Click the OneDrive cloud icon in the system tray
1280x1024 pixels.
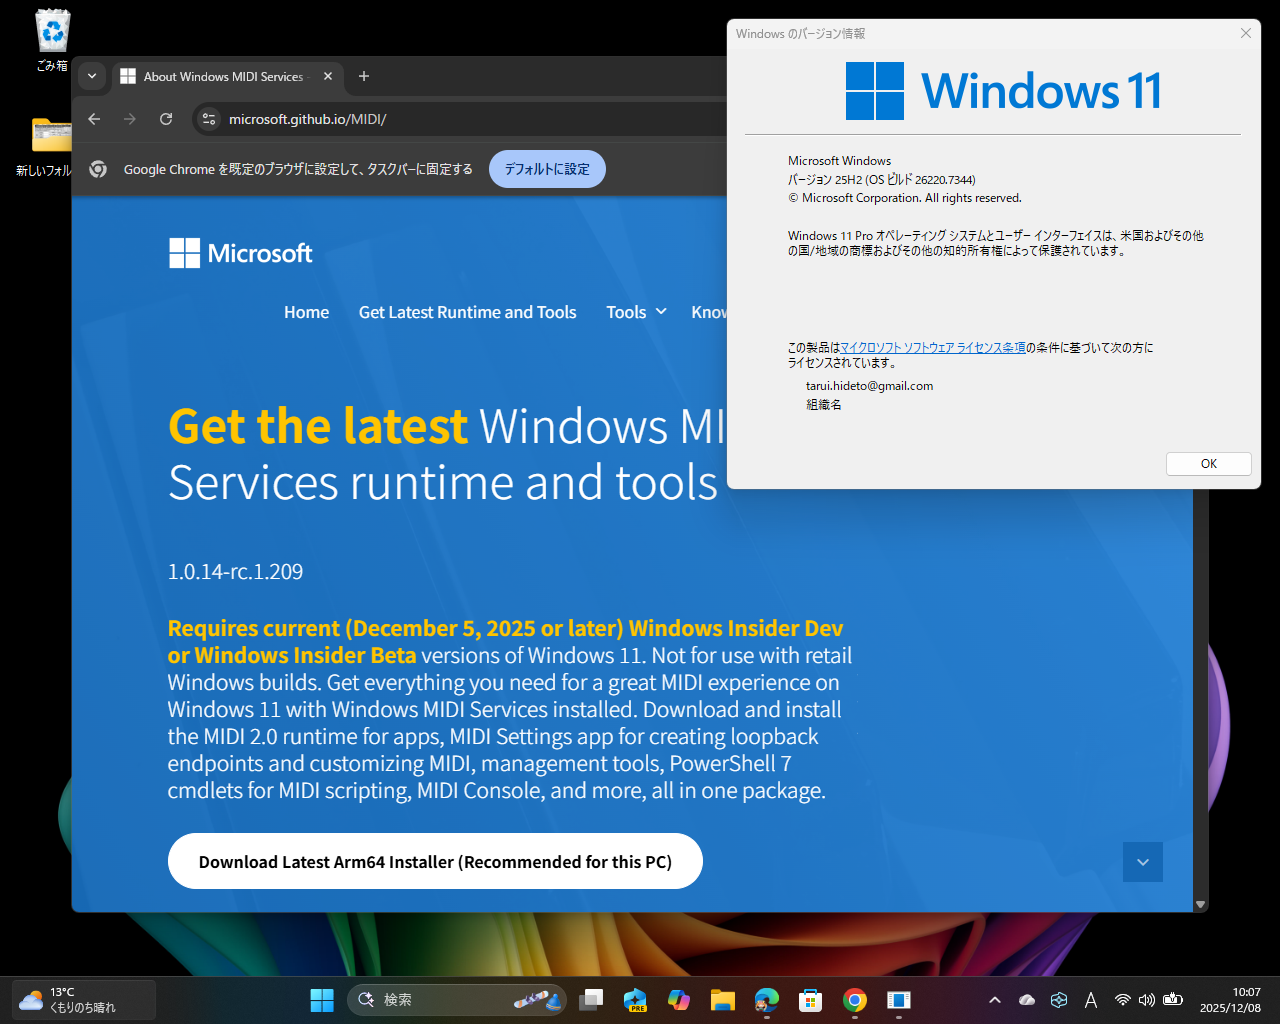click(x=1027, y=999)
